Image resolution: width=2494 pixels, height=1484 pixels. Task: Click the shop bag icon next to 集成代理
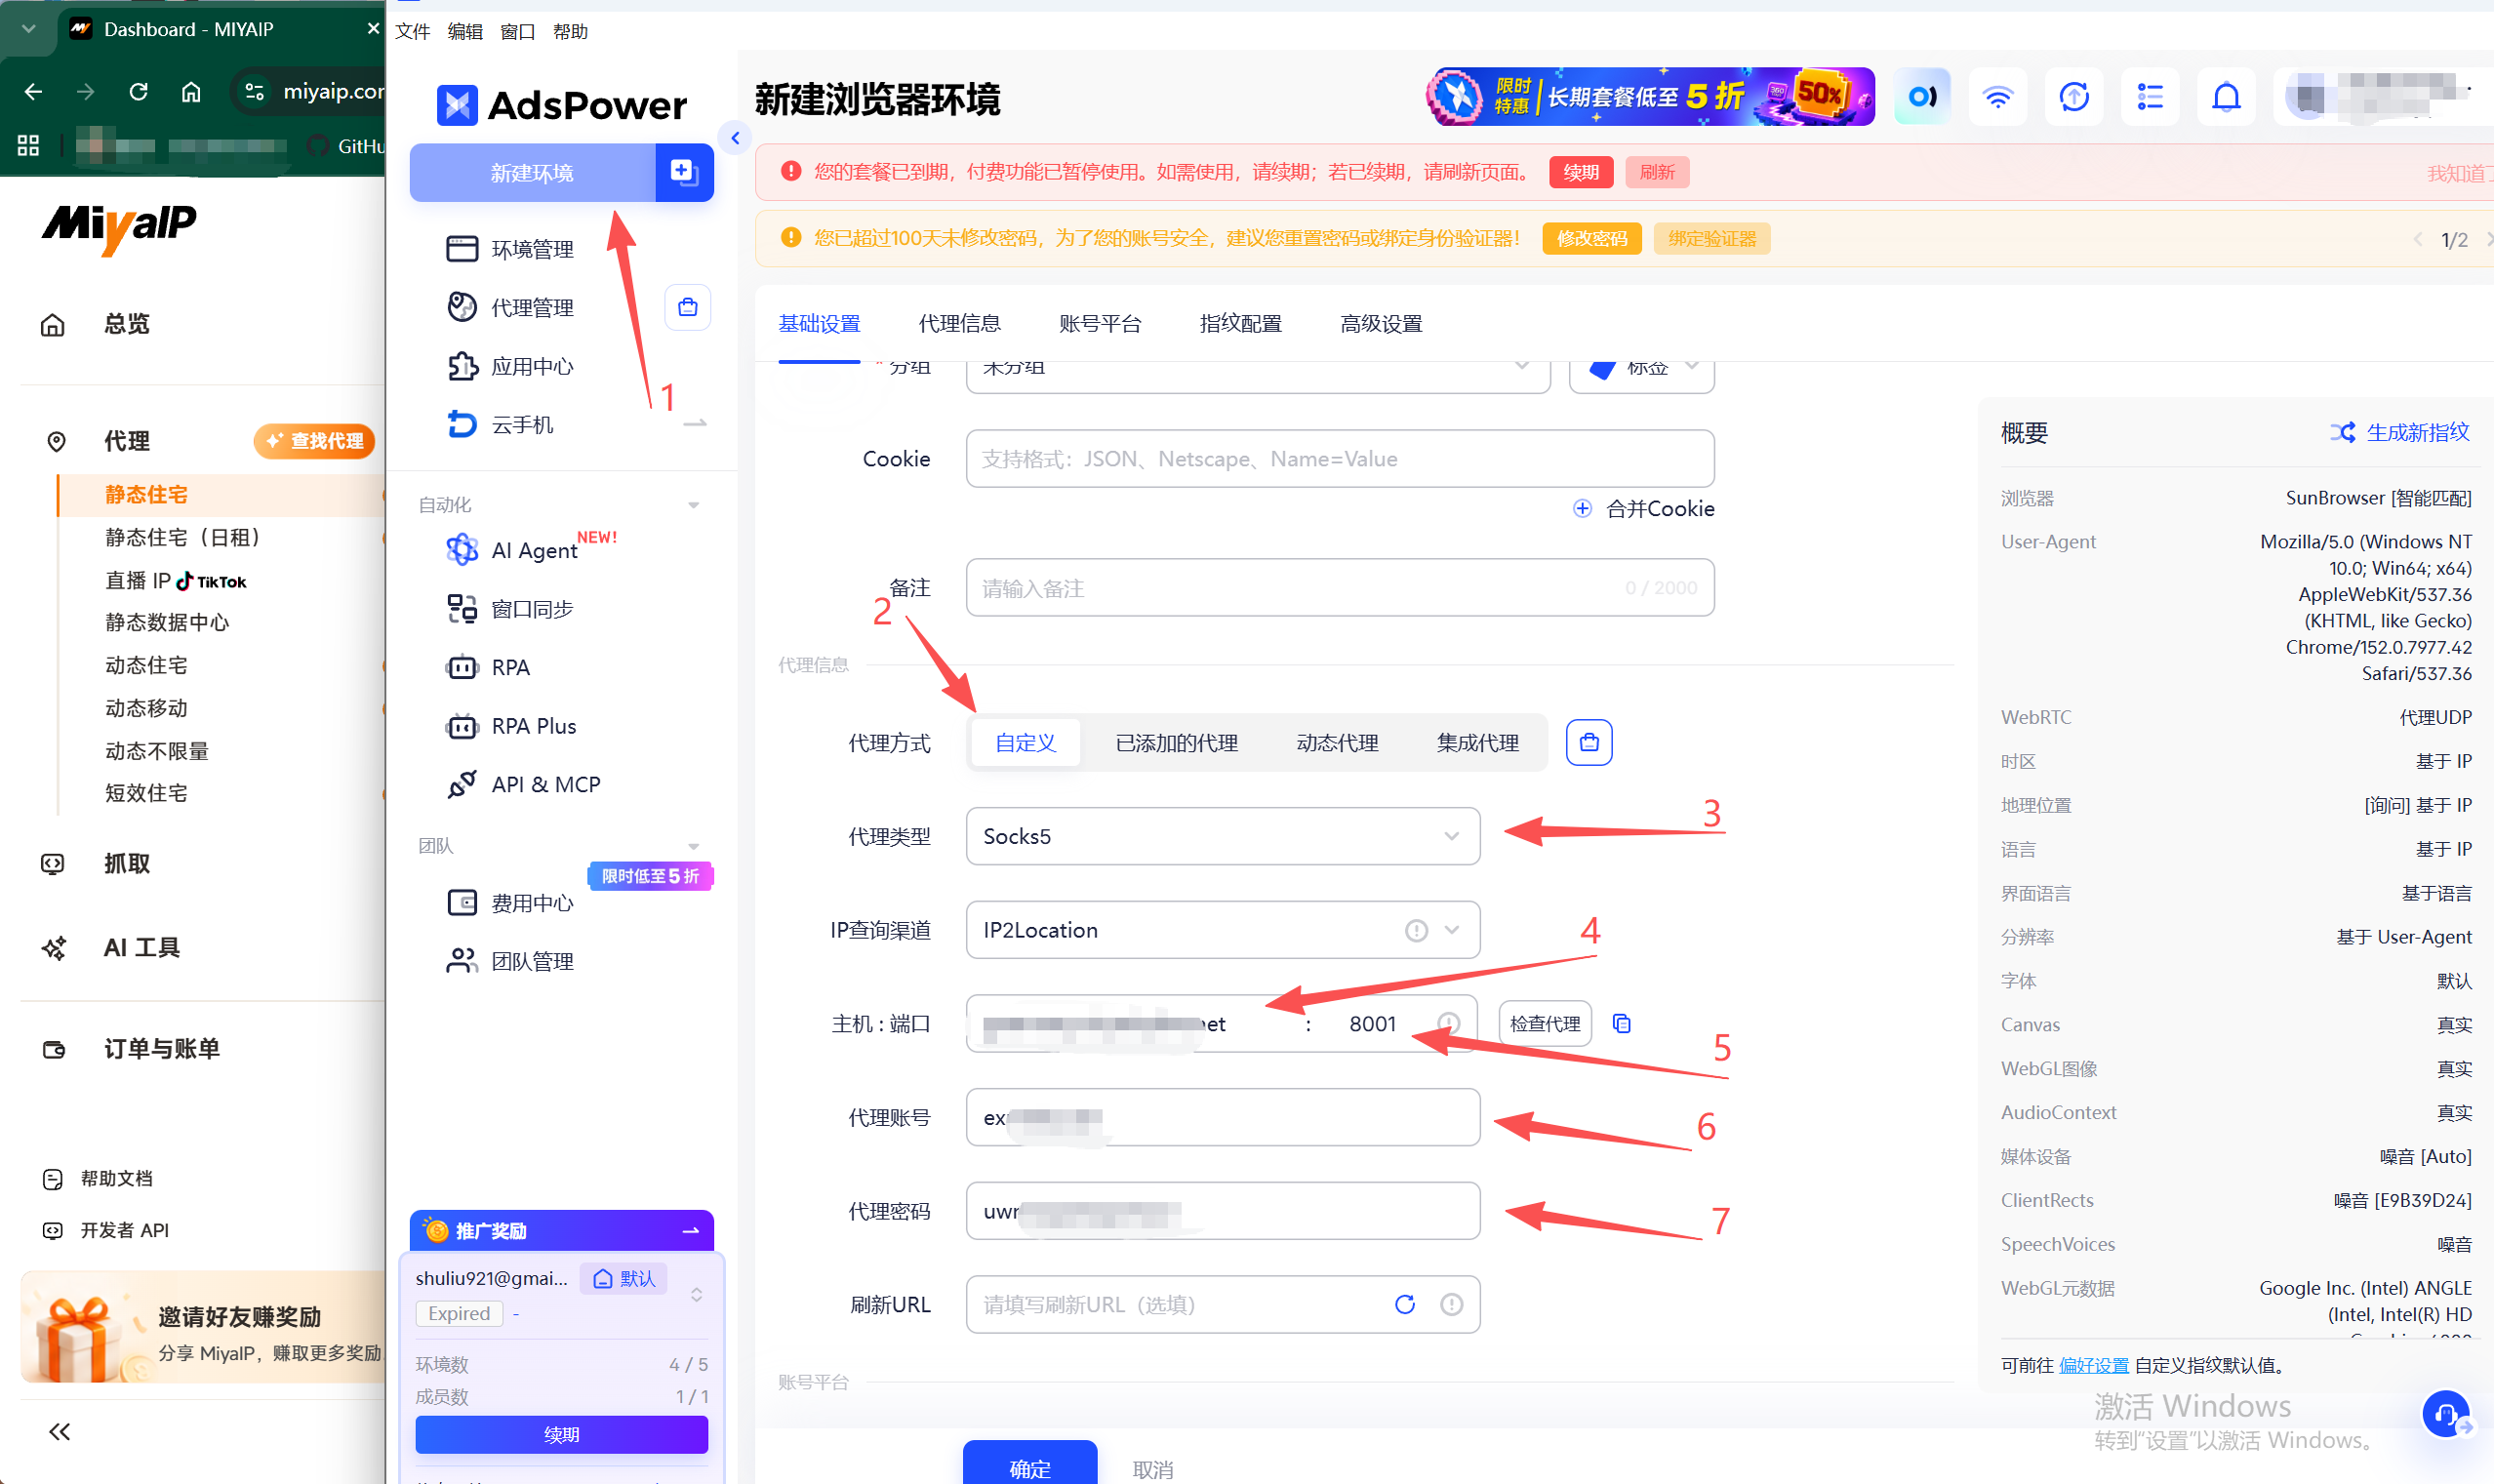[x=1589, y=742]
